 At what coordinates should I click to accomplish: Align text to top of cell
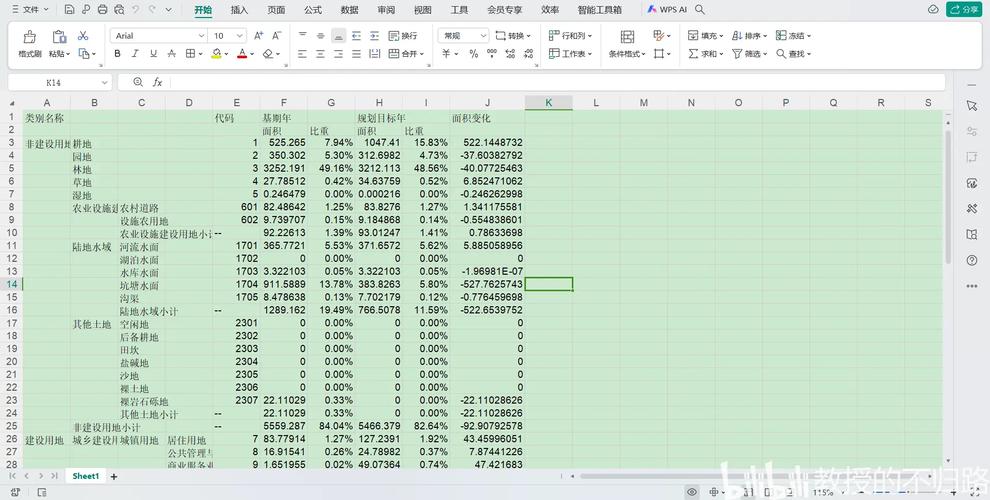click(x=302, y=36)
